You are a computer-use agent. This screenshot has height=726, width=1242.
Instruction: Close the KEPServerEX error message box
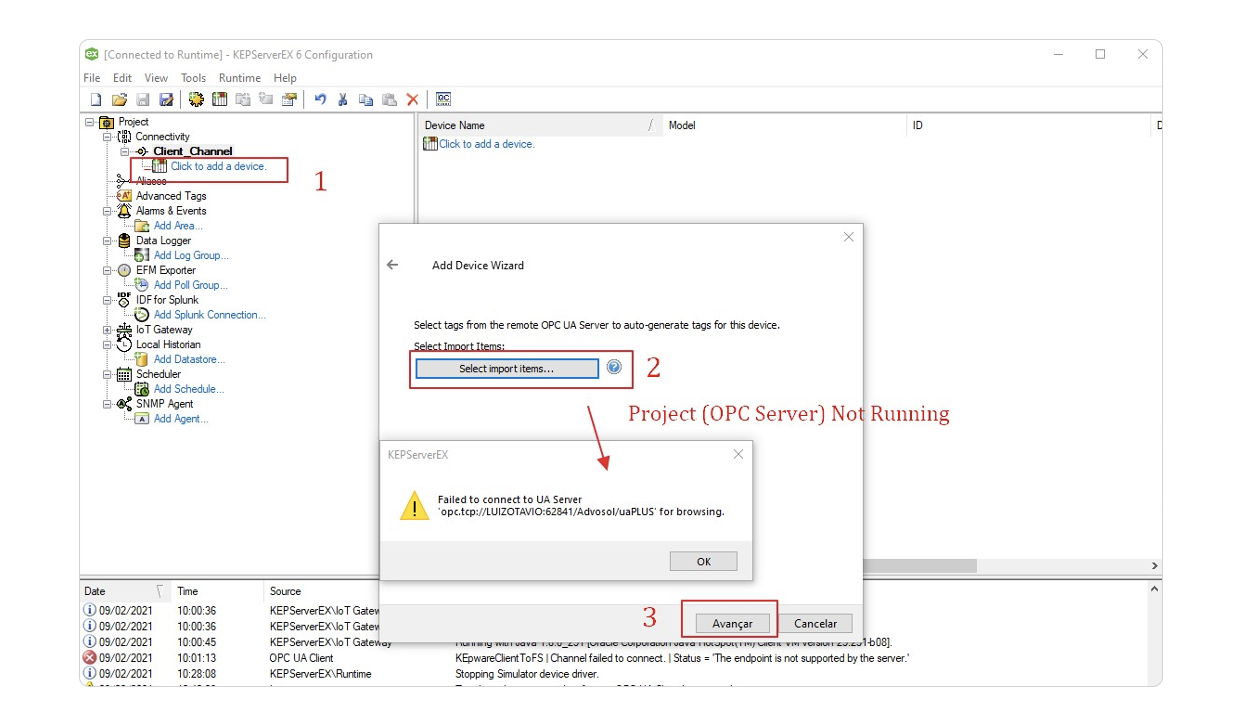738,454
